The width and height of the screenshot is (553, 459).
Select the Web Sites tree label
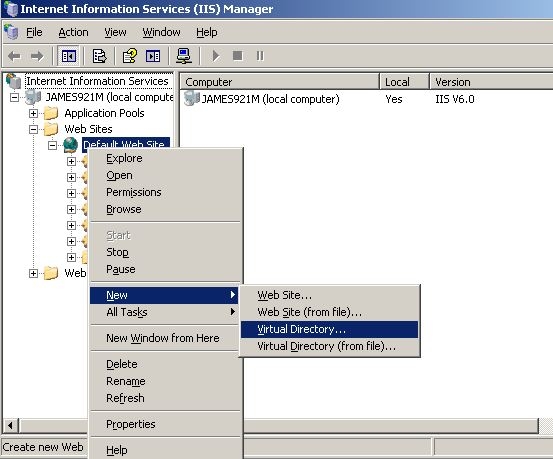click(88, 129)
